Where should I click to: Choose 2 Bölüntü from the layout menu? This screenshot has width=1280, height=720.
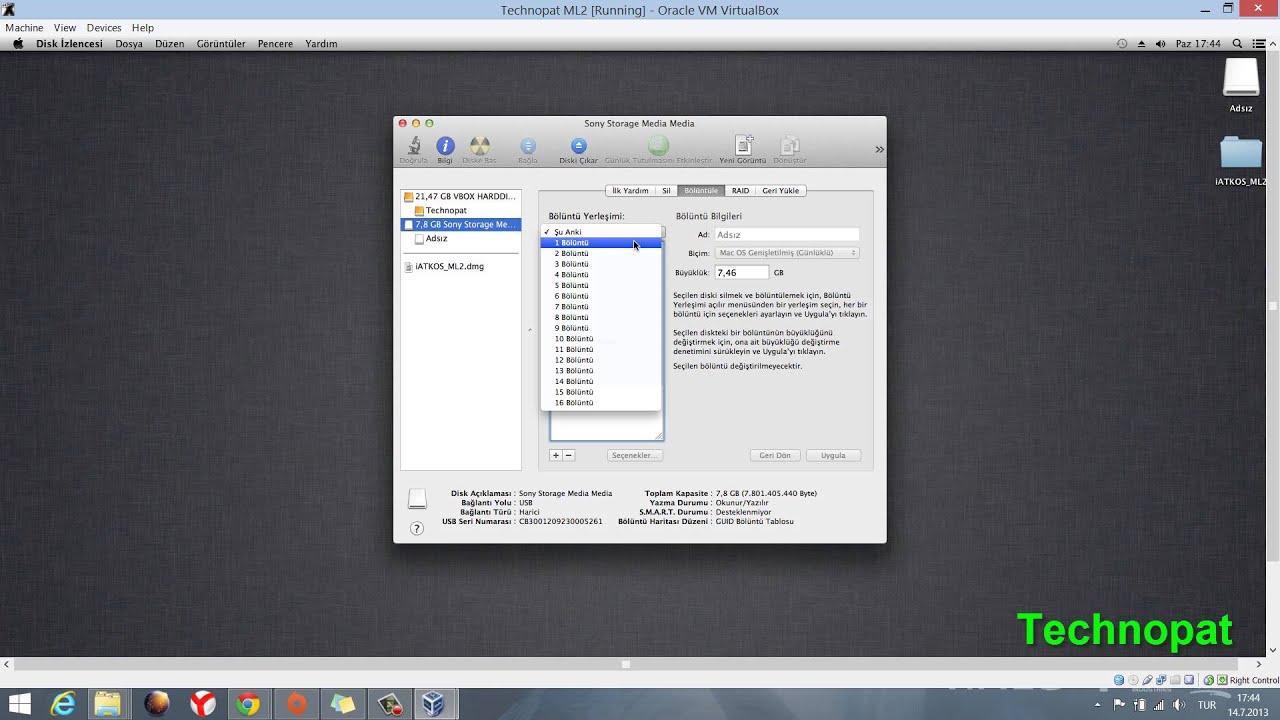point(601,254)
